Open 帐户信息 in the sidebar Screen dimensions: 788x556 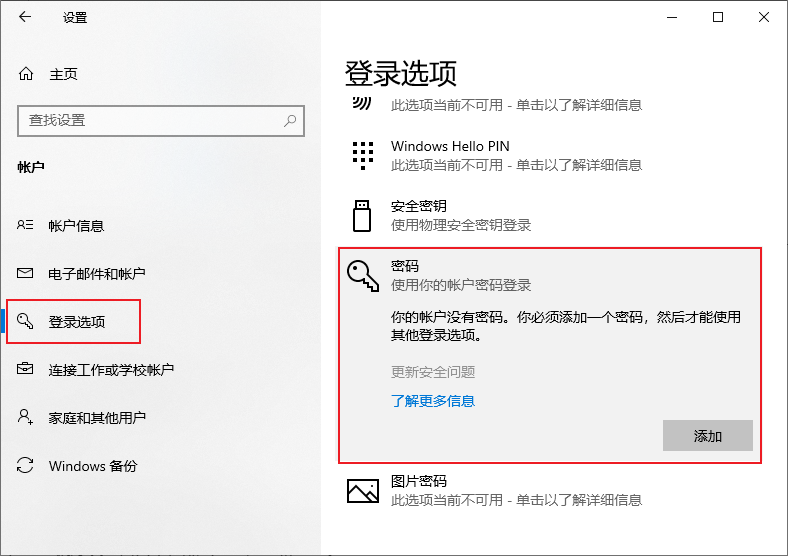tap(76, 226)
